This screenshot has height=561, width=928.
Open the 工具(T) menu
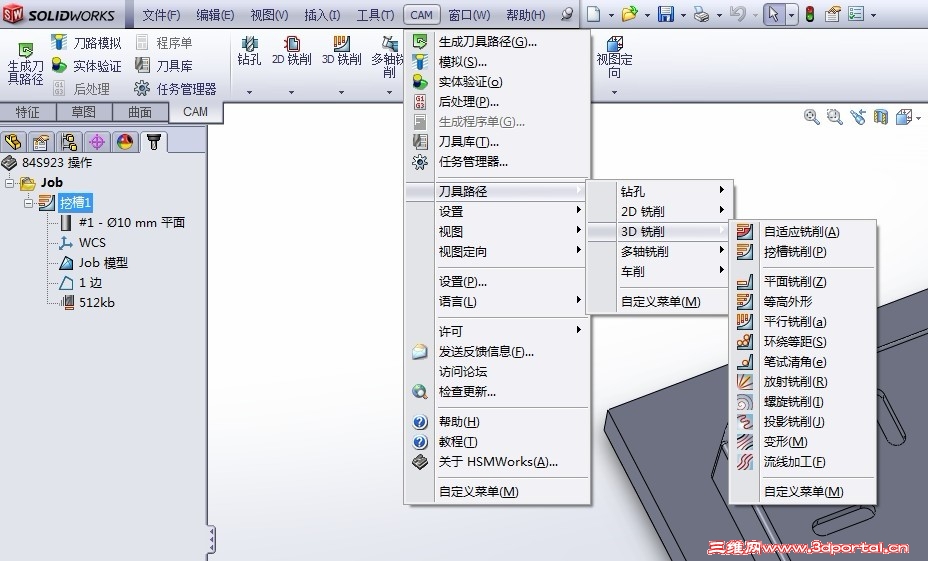[375, 15]
